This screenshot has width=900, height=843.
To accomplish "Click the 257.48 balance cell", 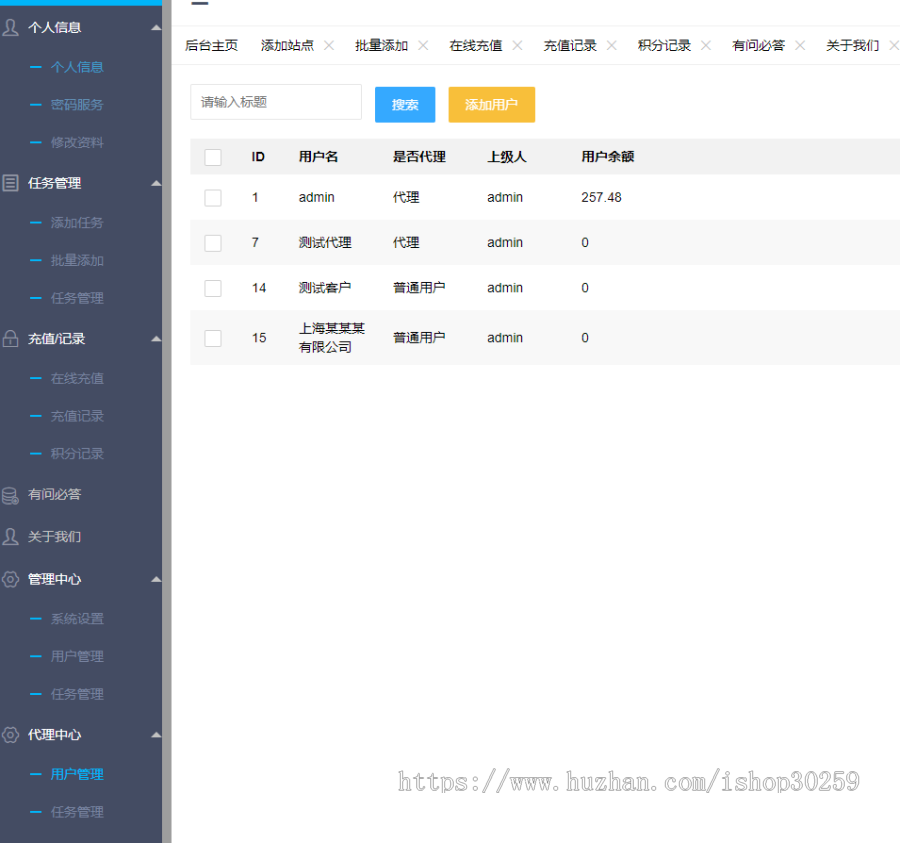I will [601, 197].
